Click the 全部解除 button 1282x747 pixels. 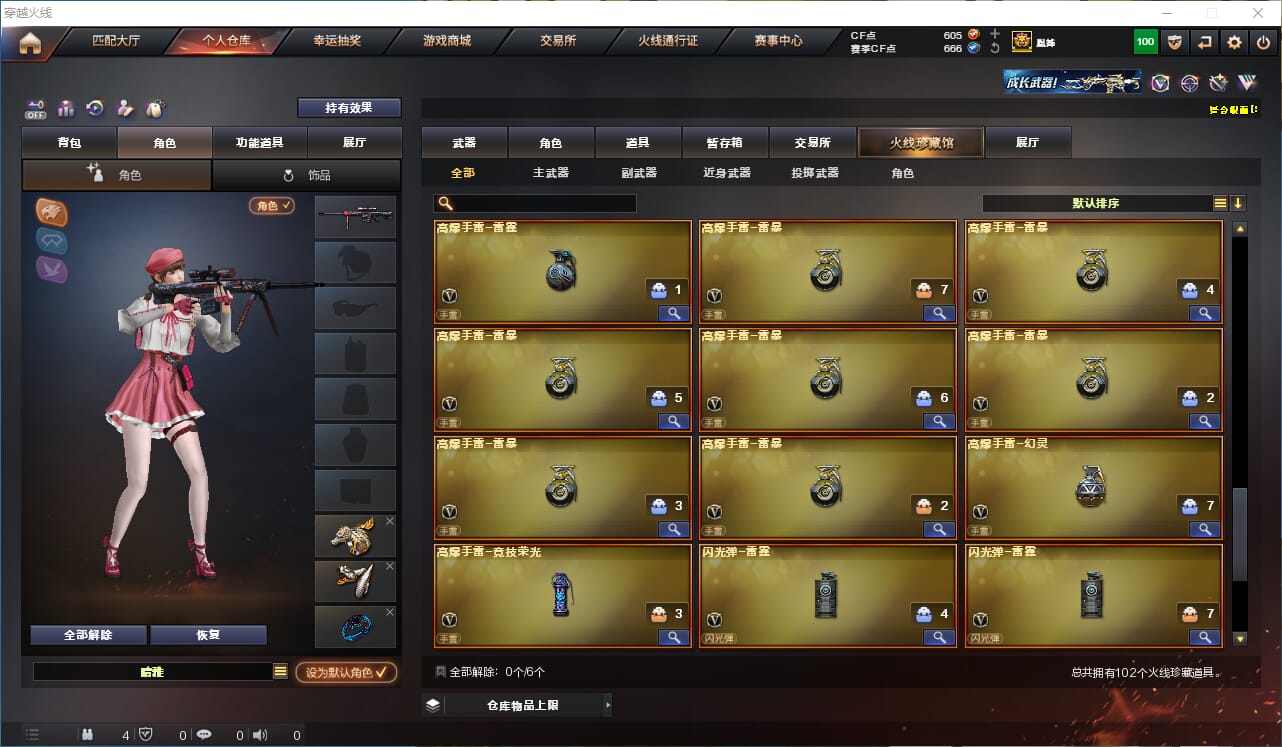point(88,635)
